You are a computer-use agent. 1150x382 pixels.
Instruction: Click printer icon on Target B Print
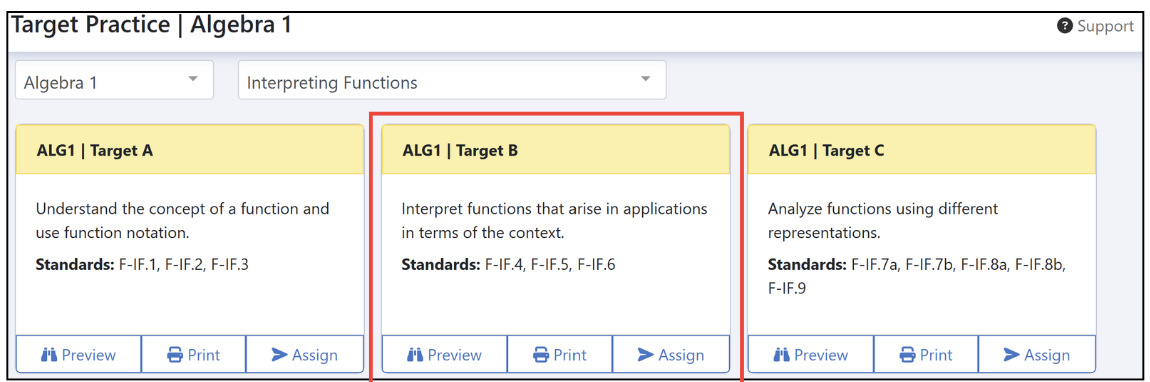pyautogui.click(x=541, y=355)
